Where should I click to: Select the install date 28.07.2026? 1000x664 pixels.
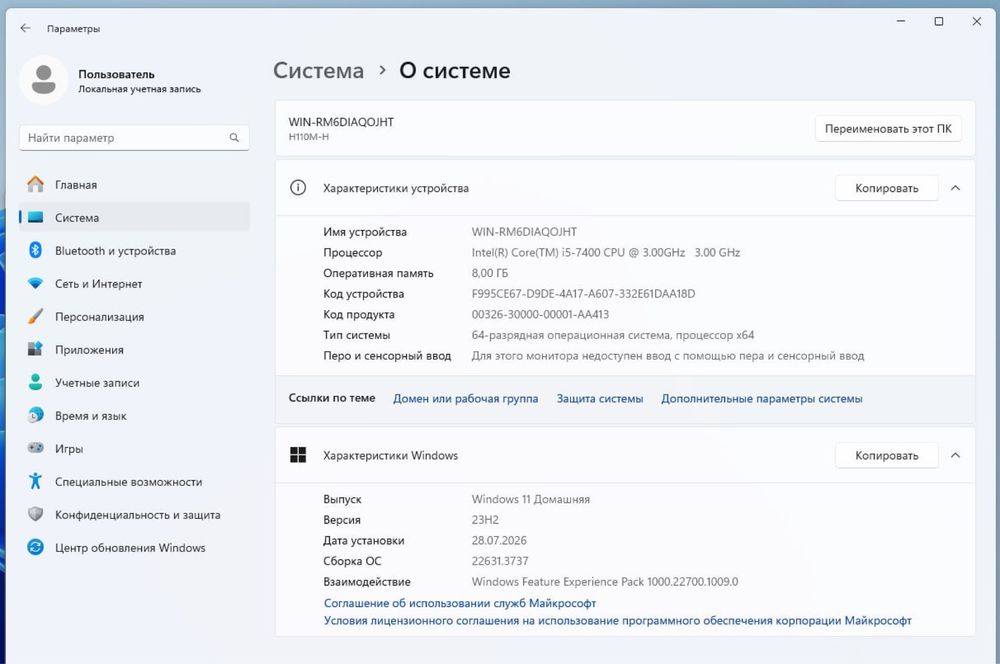point(499,540)
